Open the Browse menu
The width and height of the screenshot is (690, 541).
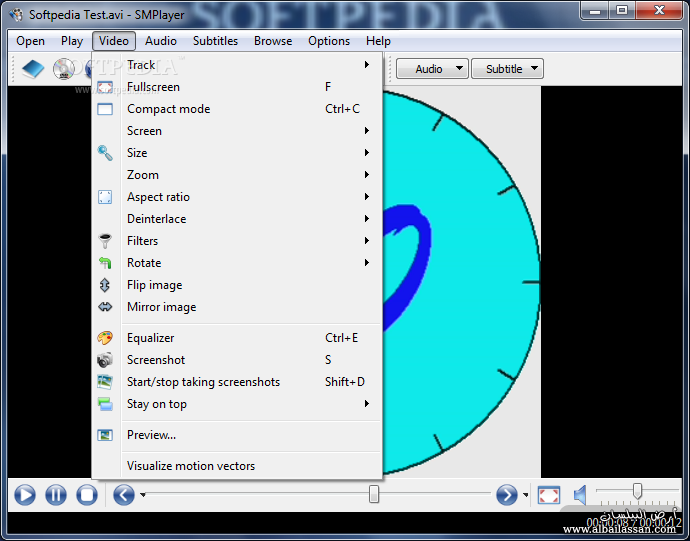[x=273, y=41]
